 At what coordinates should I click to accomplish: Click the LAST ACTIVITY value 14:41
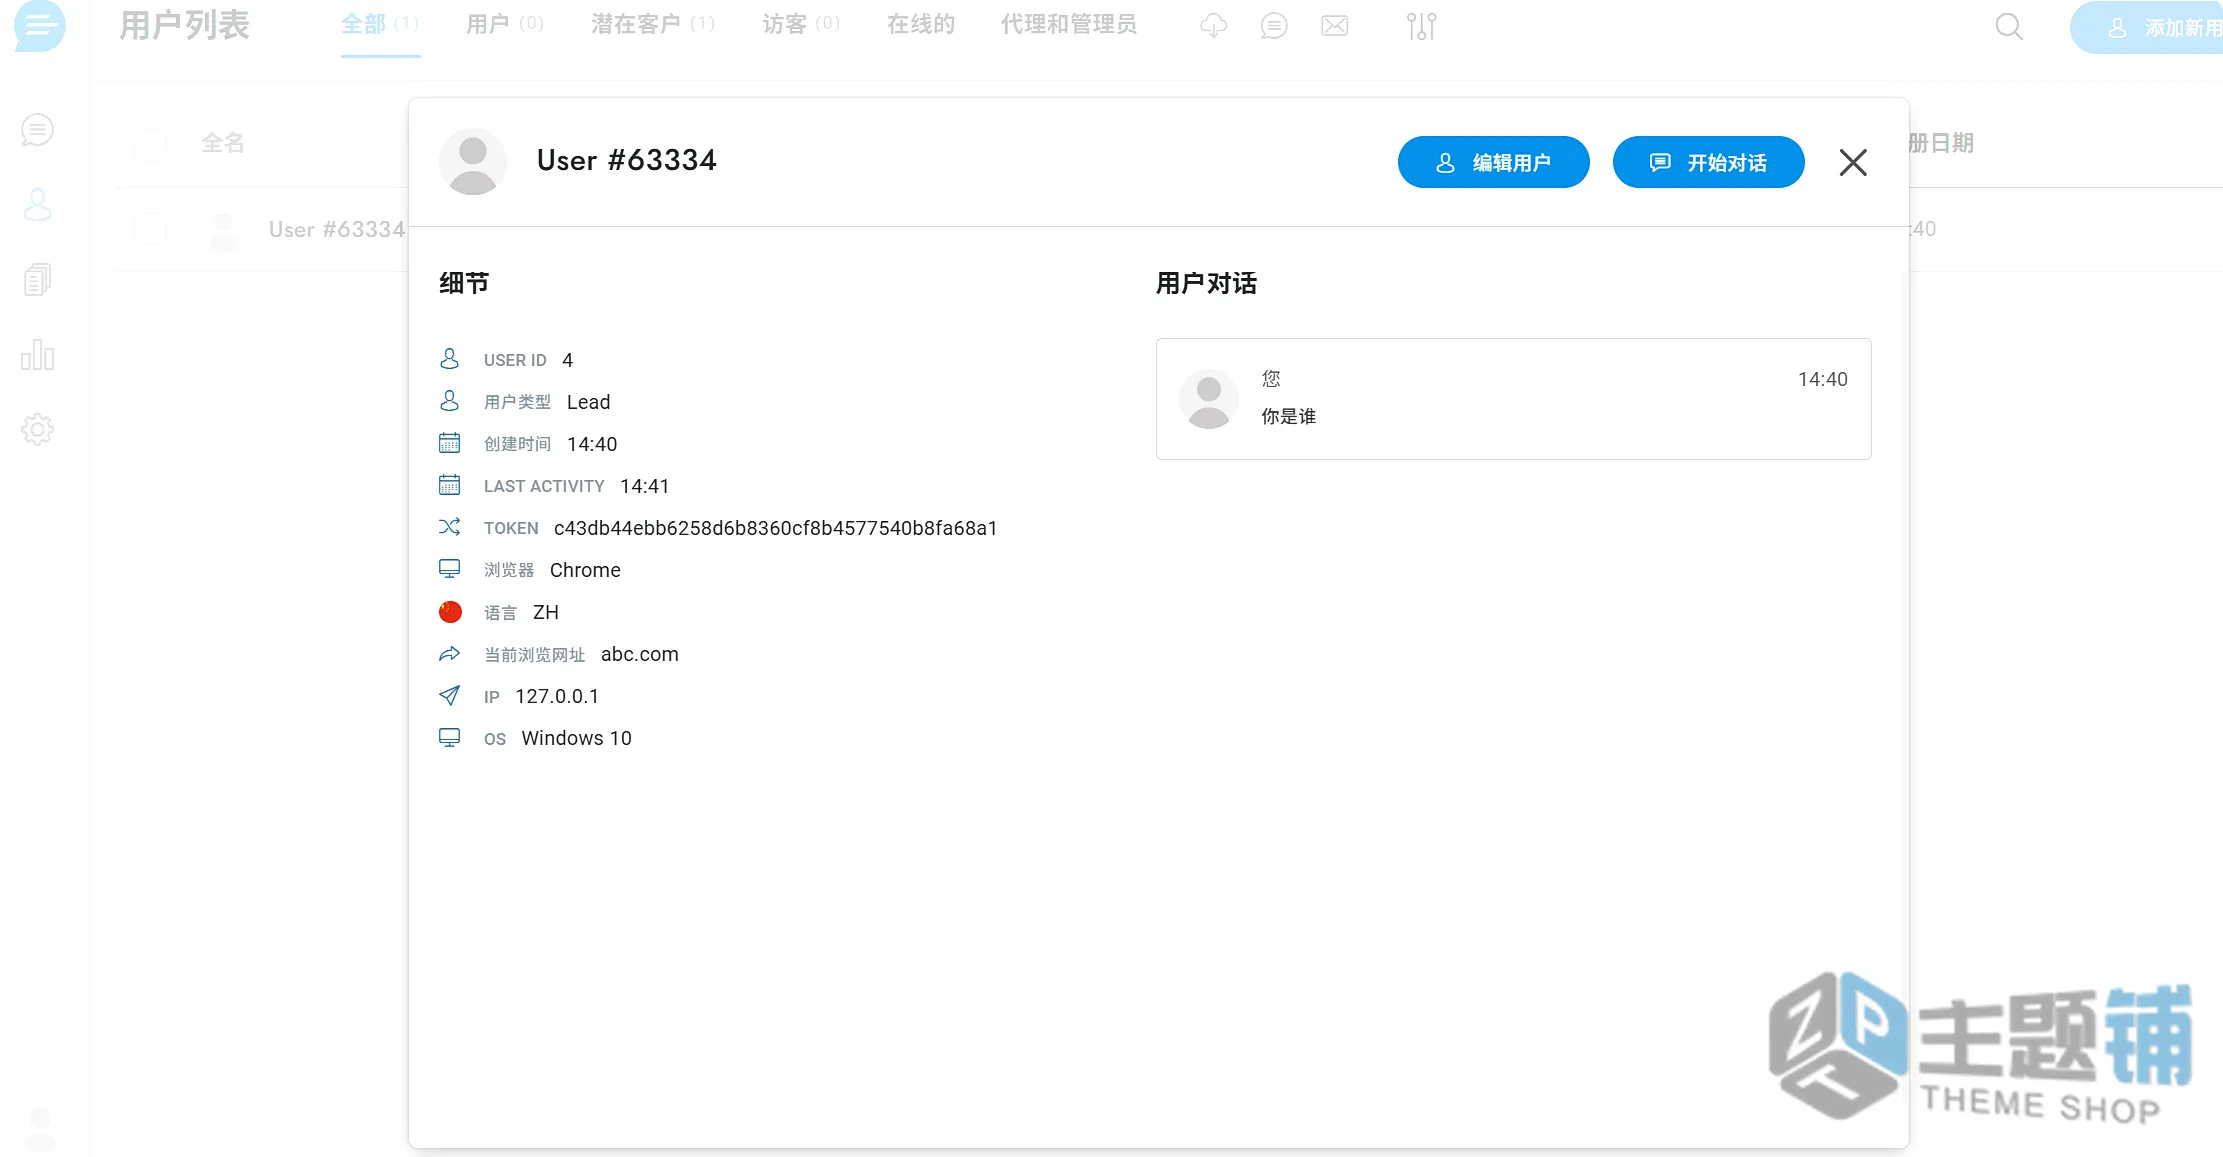pos(645,486)
